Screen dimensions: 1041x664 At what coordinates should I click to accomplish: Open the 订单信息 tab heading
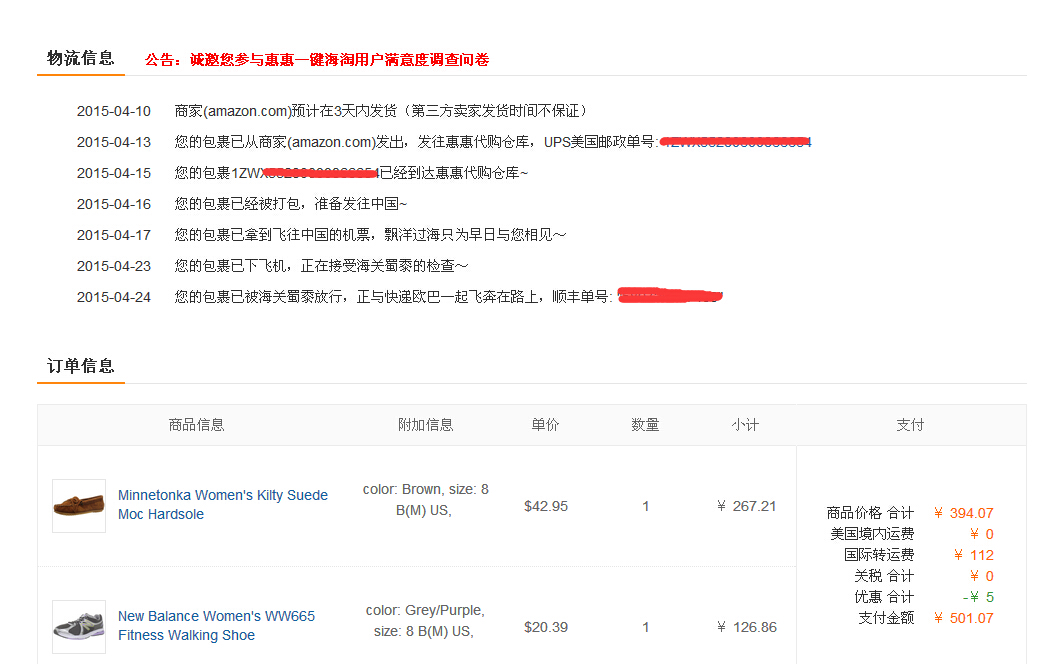81,366
